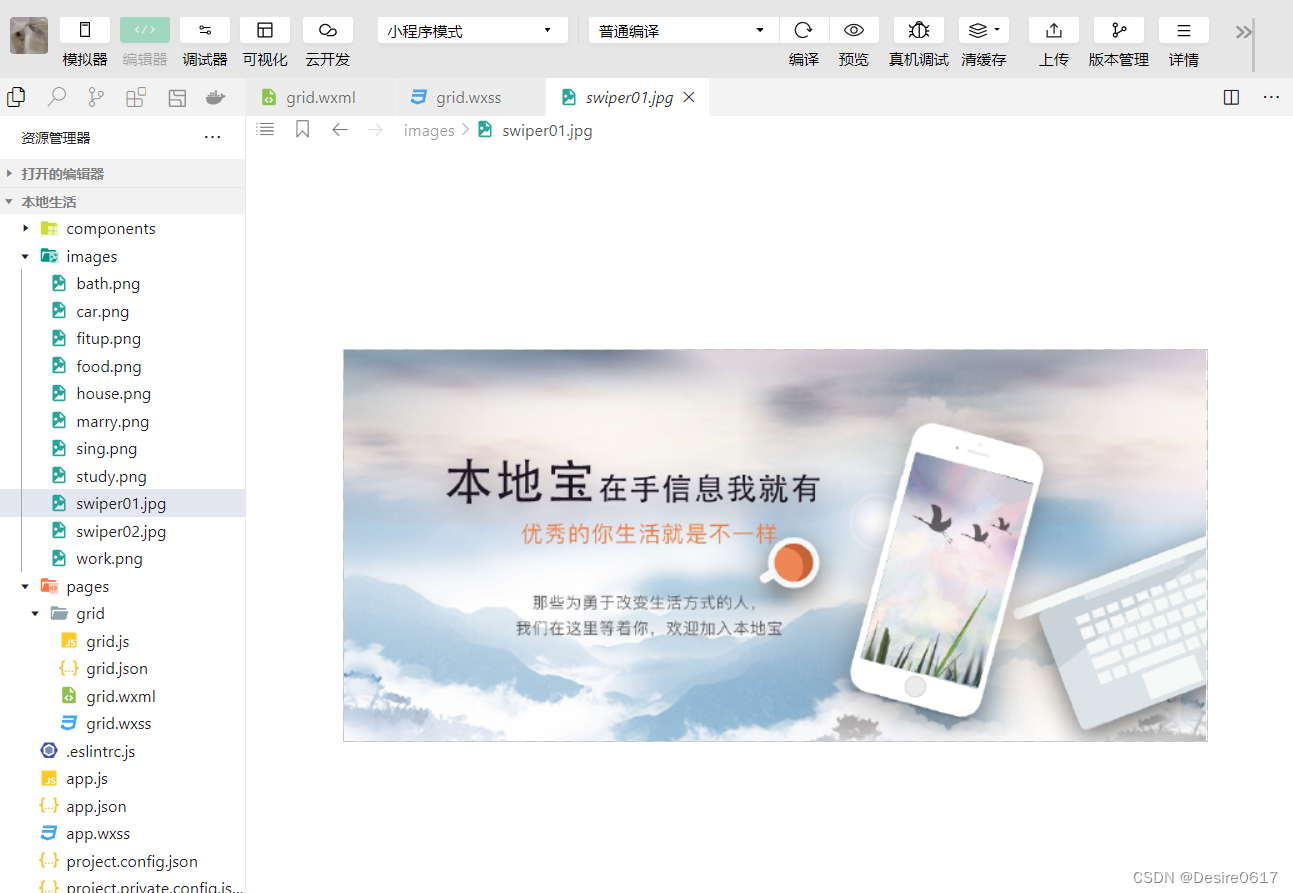Open .eslintrc.js in file tree
1293x893 pixels.
(122, 751)
